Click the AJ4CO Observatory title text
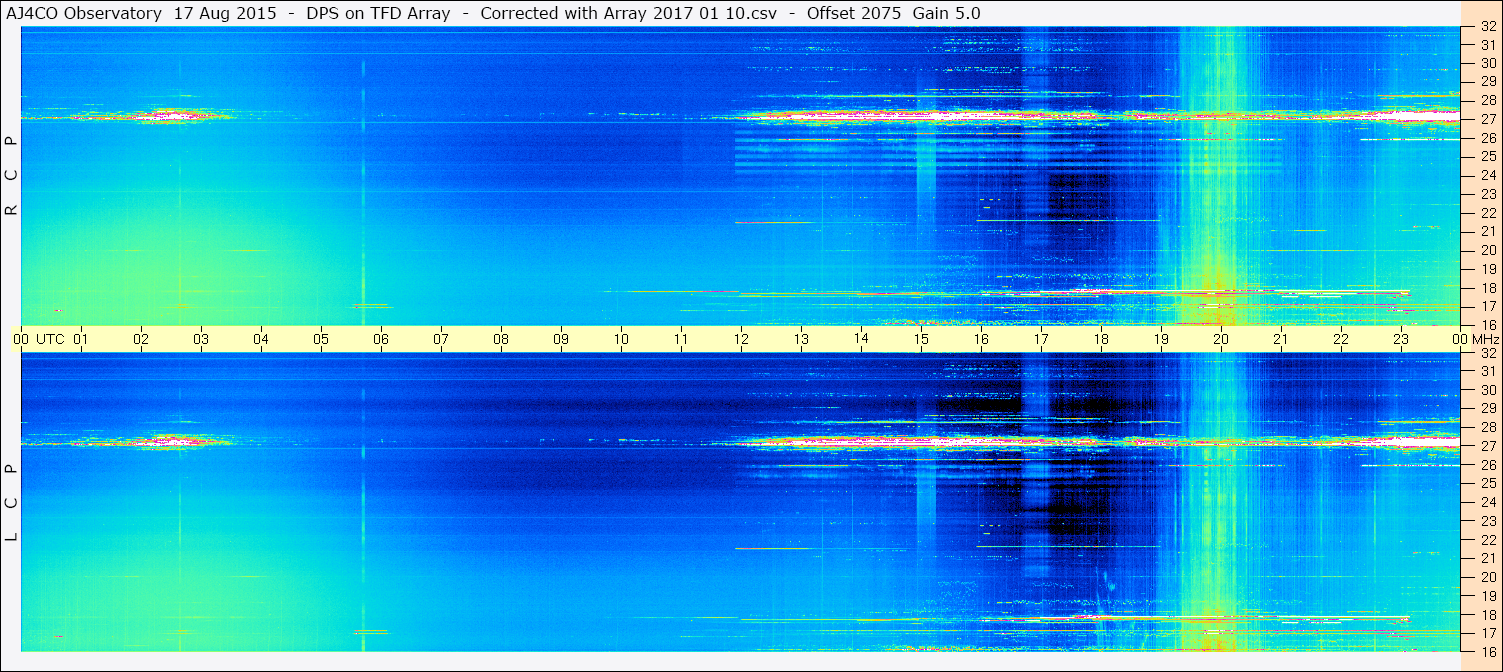 pyautogui.click(x=84, y=14)
